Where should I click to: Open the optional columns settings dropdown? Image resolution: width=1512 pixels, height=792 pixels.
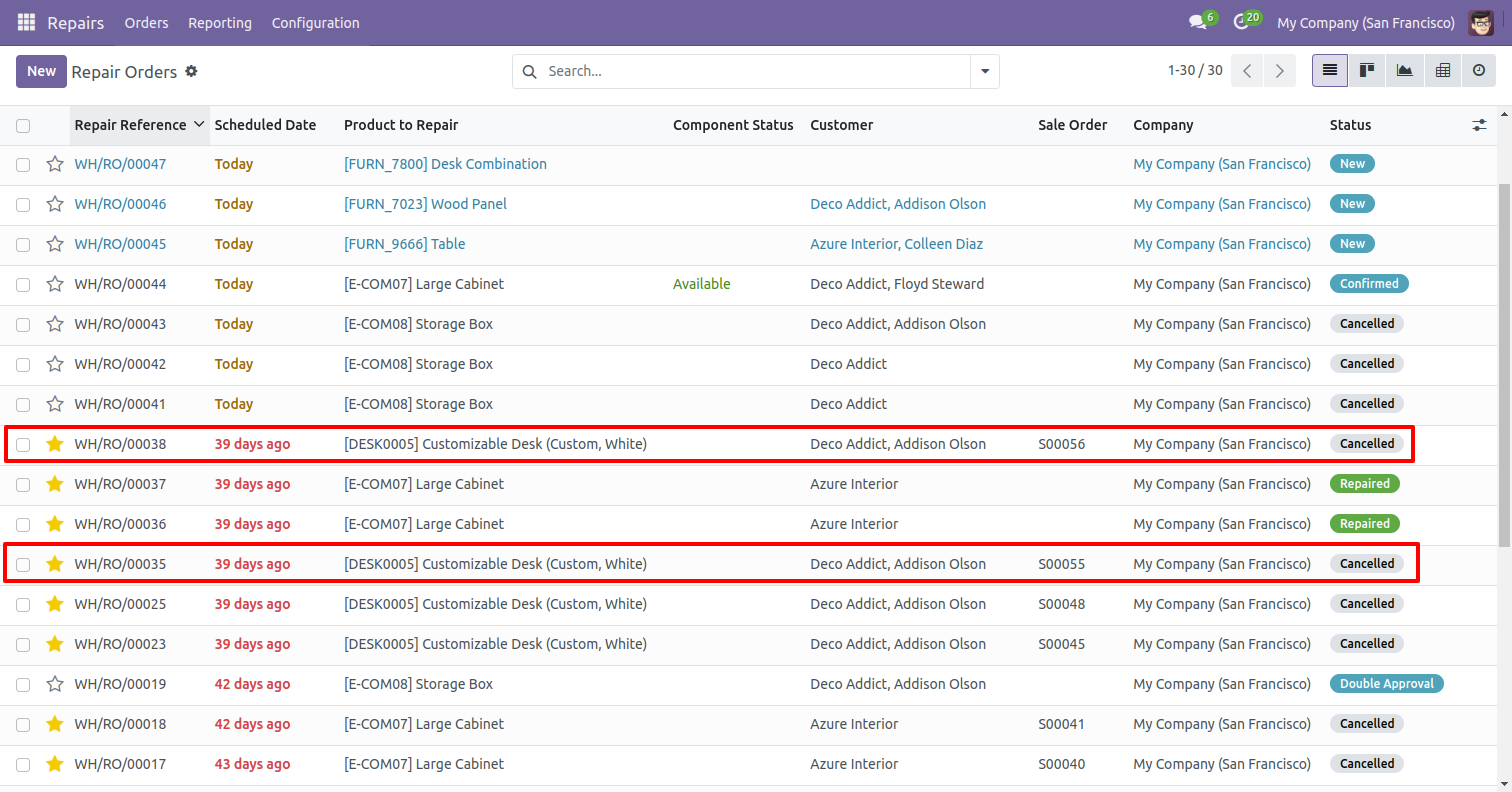pyautogui.click(x=1479, y=125)
